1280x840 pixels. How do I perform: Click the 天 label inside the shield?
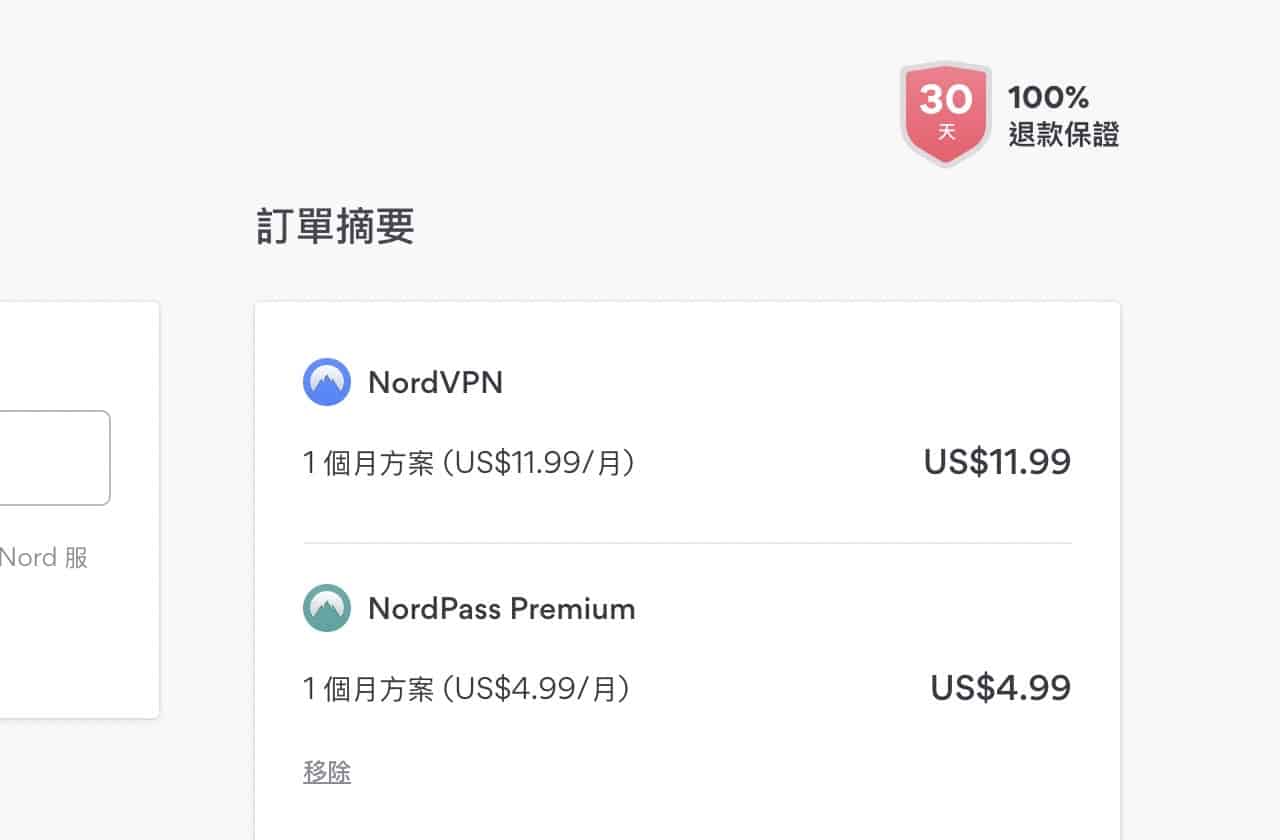click(x=946, y=132)
